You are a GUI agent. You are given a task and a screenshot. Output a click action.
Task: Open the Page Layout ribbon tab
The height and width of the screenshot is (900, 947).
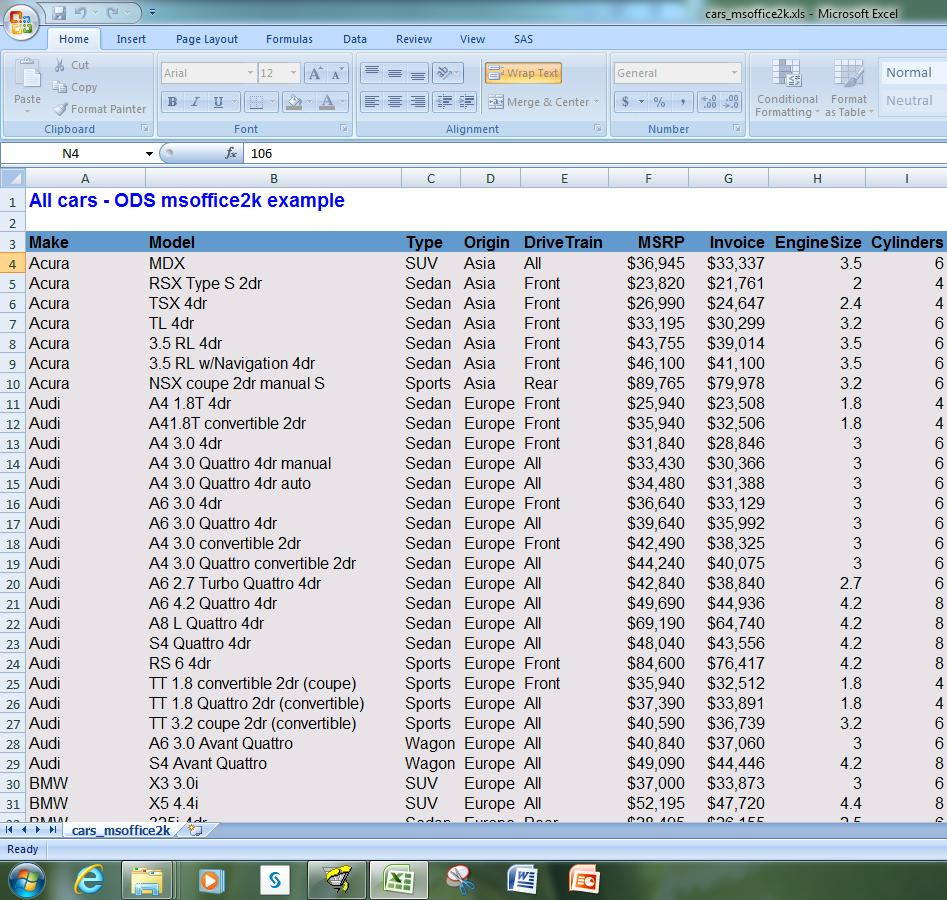pyautogui.click(x=207, y=39)
